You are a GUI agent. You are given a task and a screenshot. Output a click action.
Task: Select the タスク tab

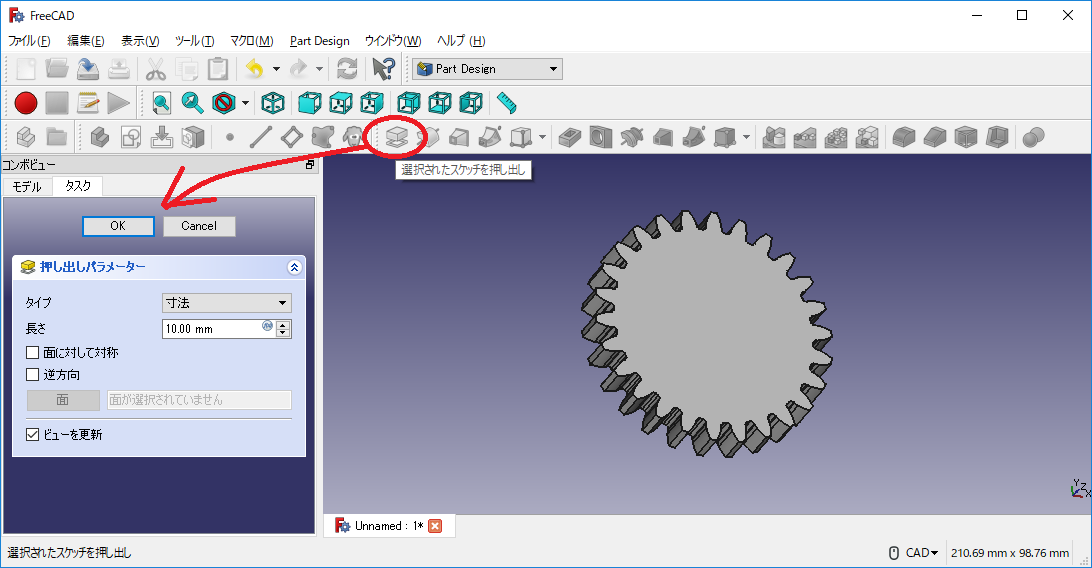(x=78, y=186)
